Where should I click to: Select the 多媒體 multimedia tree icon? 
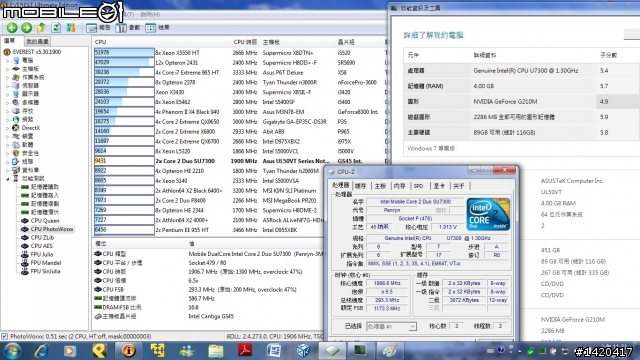[16, 102]
